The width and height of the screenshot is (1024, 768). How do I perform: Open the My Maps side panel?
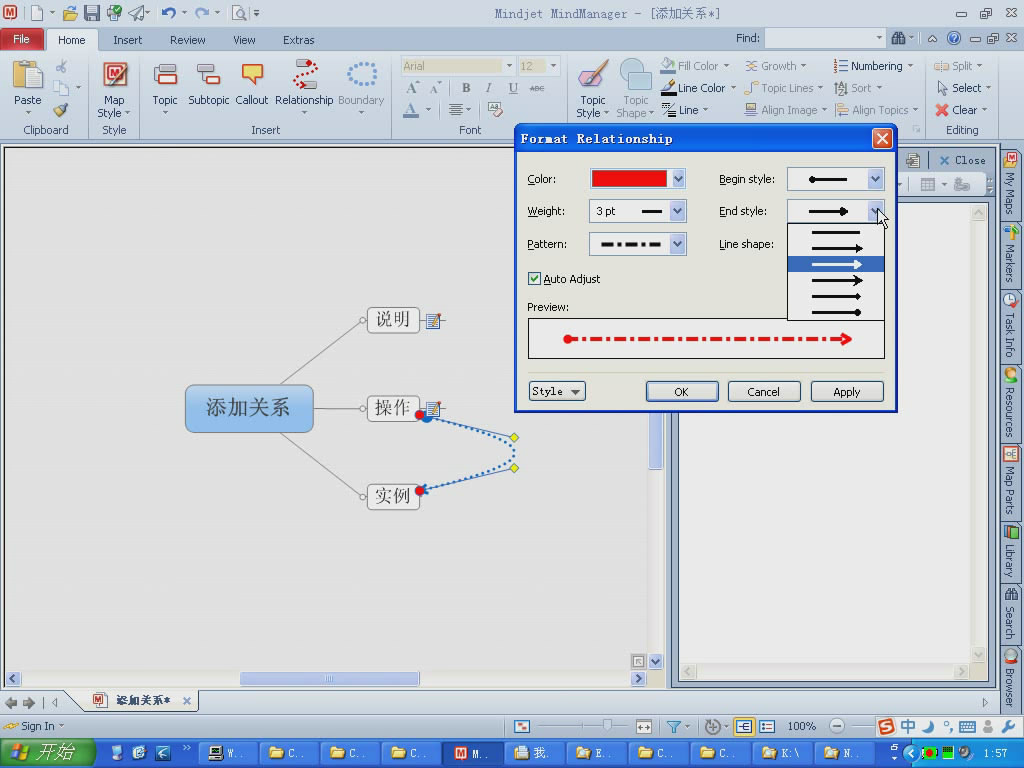point(1010,185)
